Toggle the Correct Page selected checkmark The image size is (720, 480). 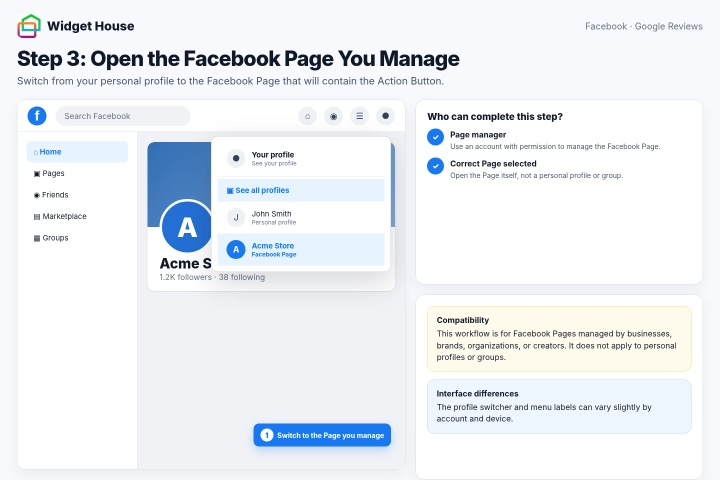(435, 166)
